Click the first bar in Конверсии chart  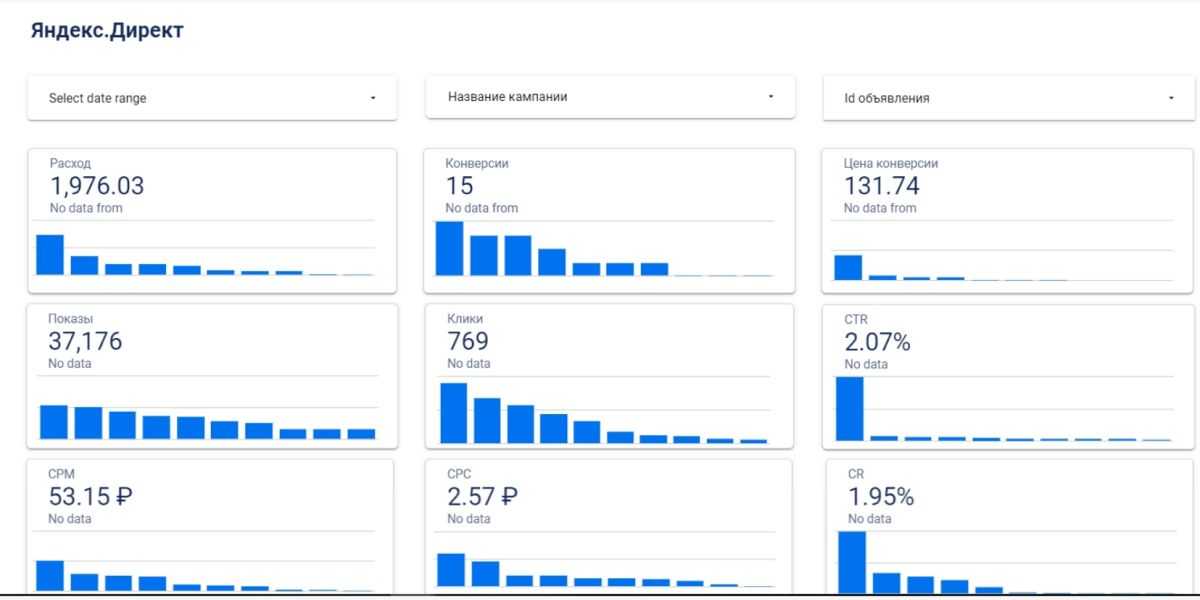449,248
